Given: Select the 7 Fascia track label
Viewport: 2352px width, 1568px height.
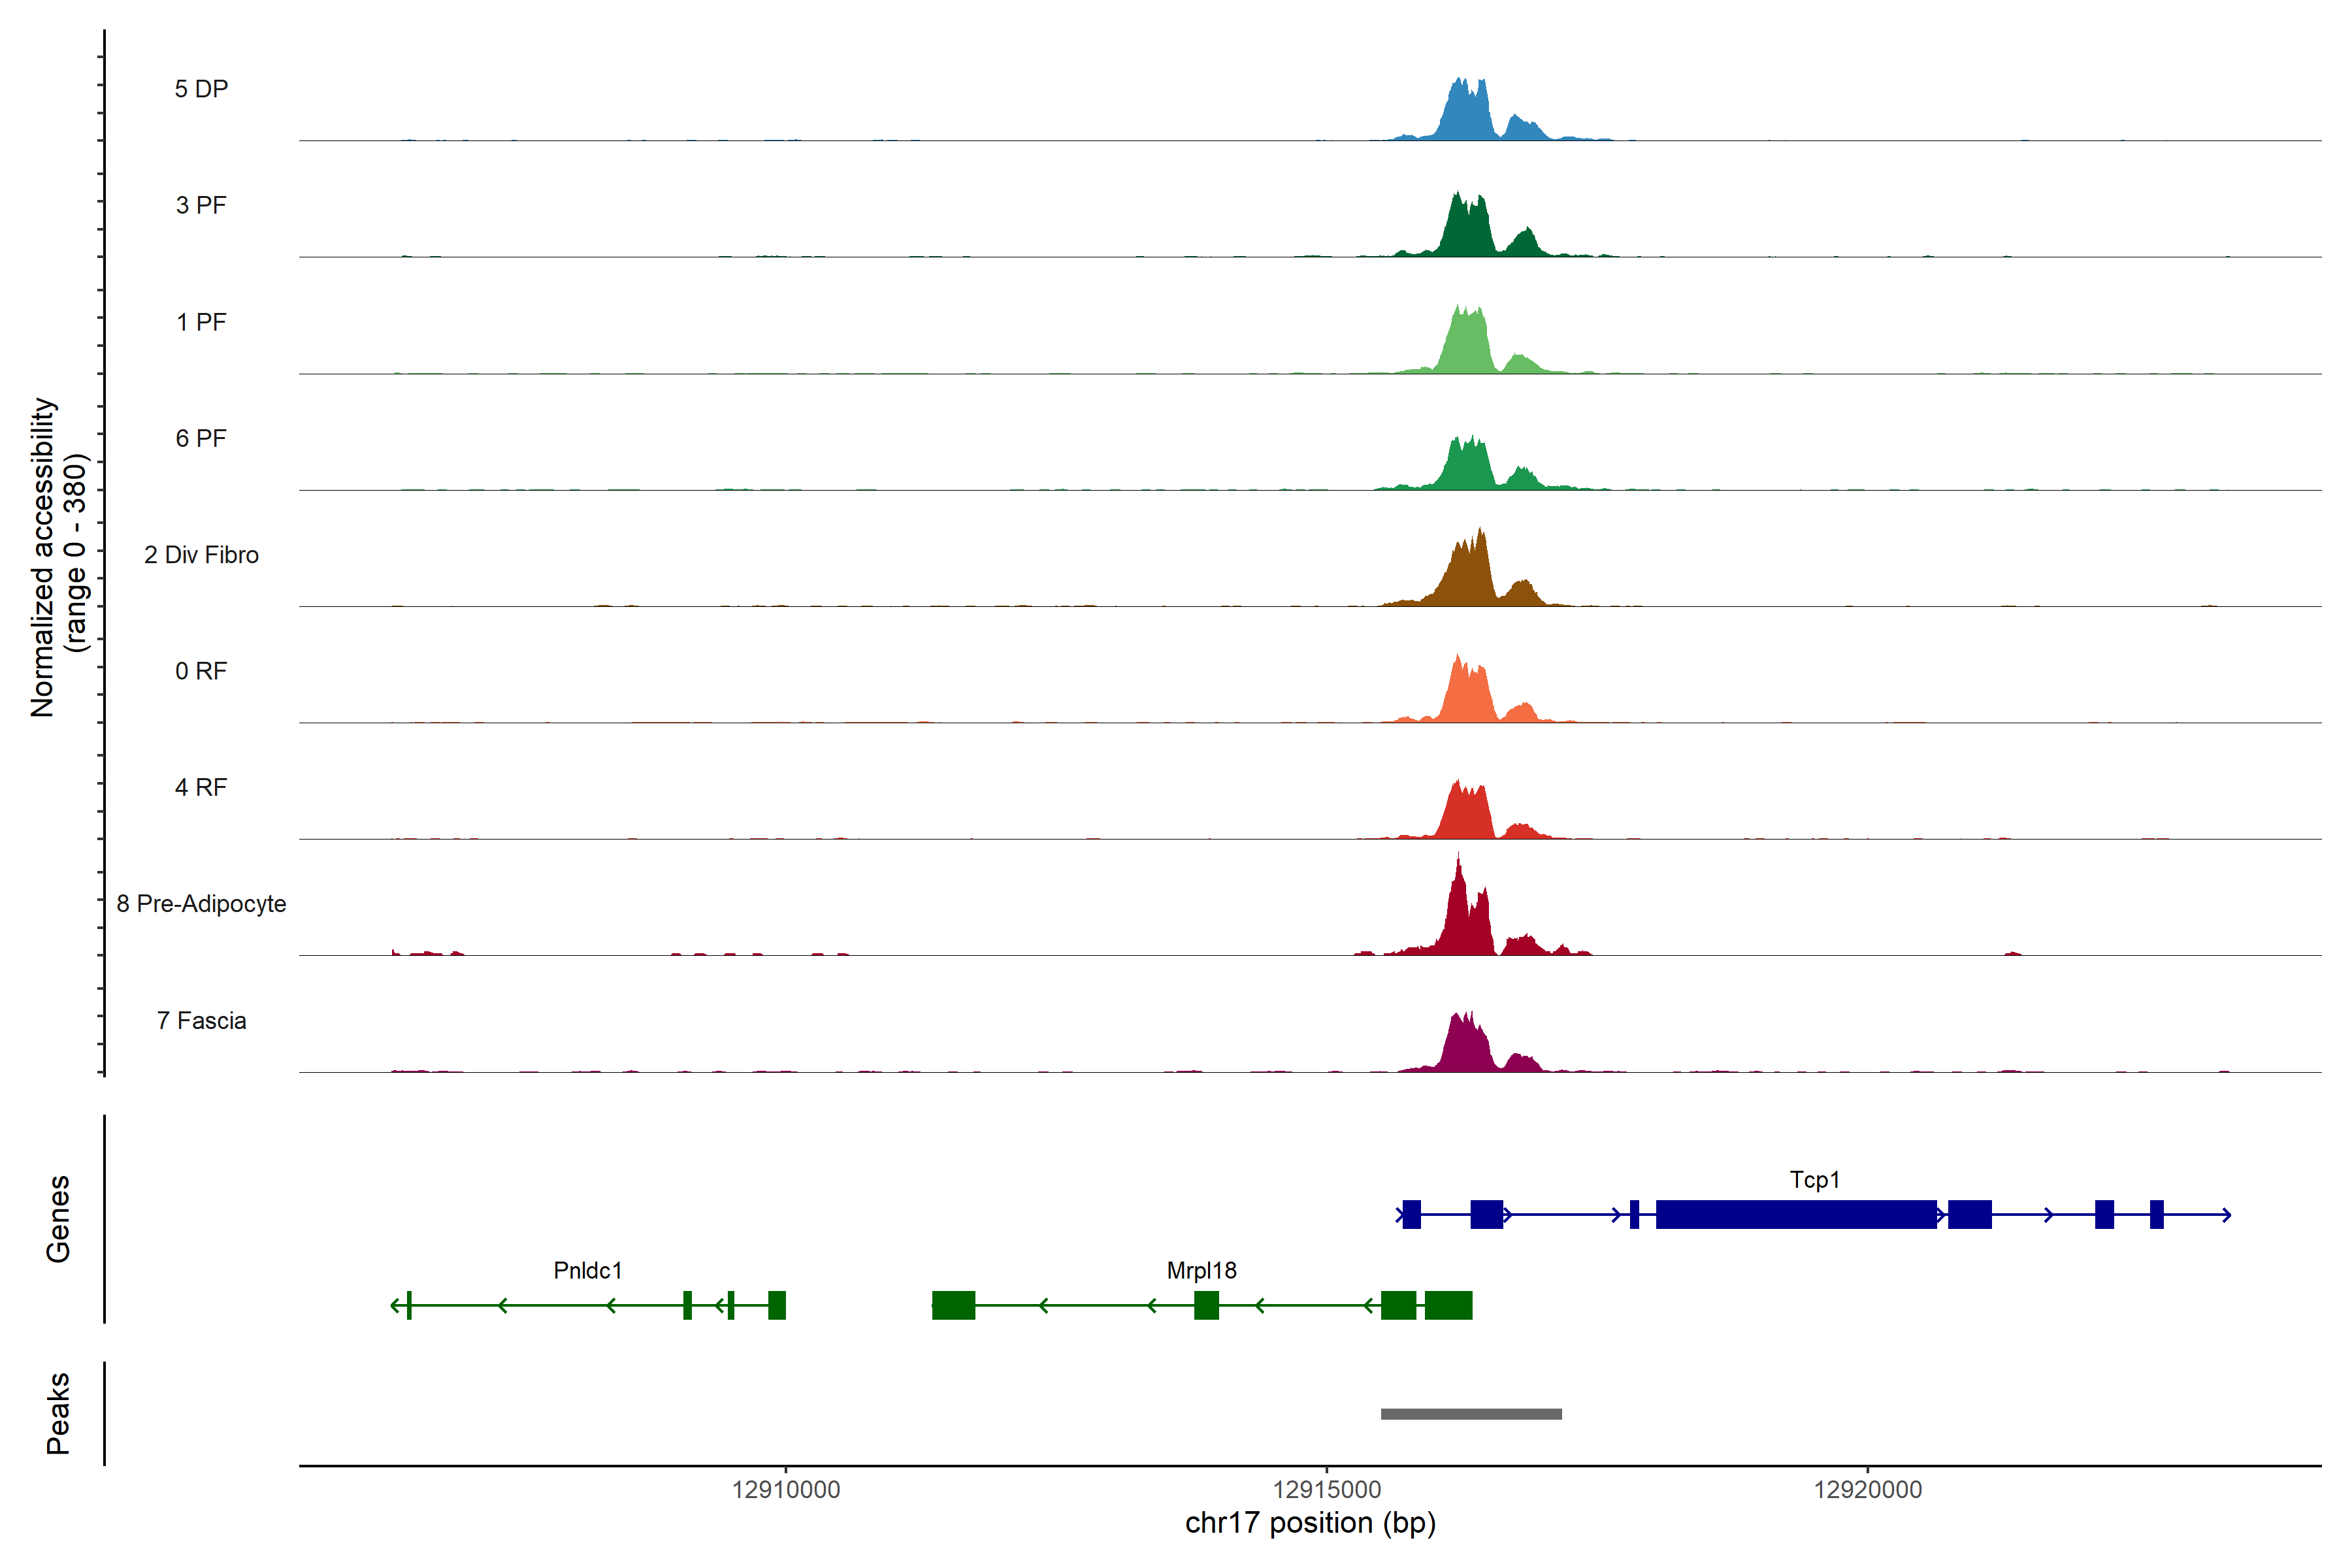Looking at the screenshot, I should 201,1021.
